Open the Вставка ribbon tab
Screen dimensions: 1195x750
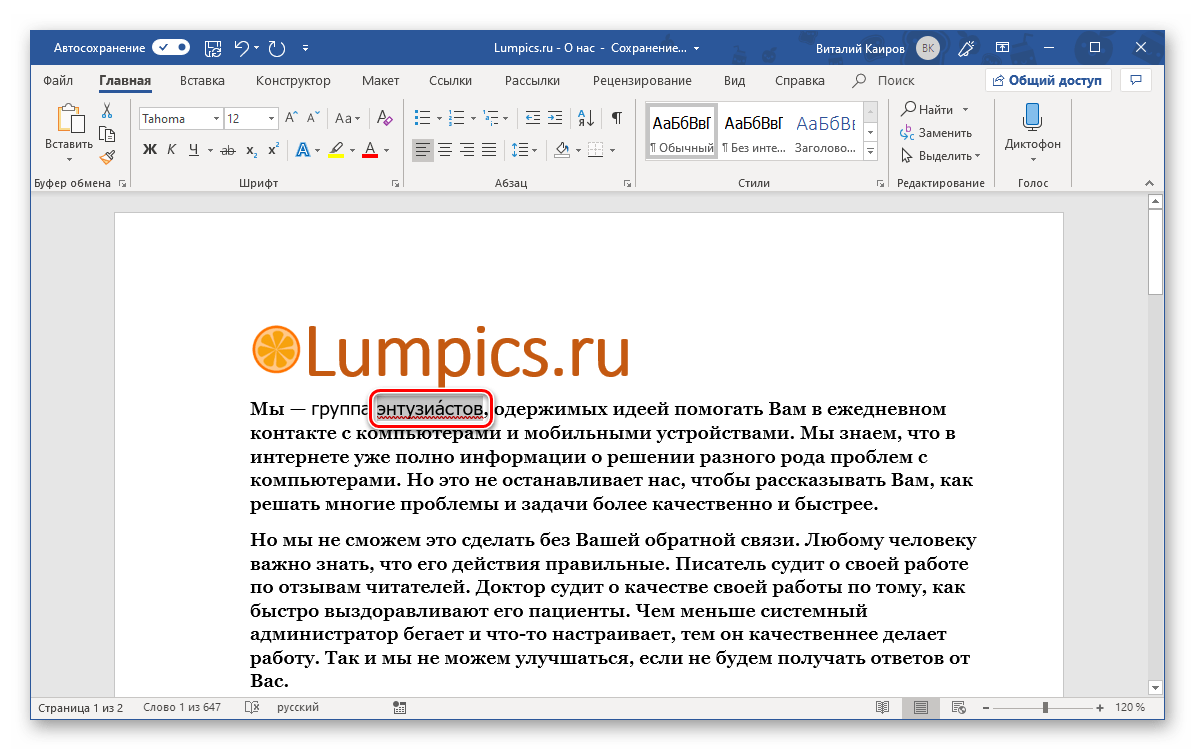(x=202, y=81)
